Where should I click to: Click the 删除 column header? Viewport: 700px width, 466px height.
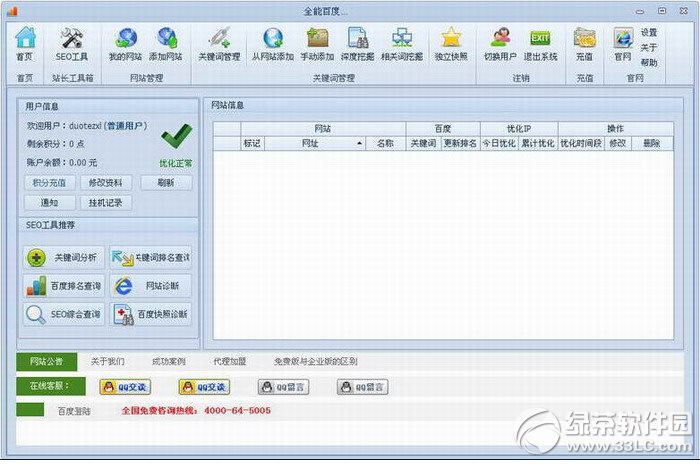[x=652, y=143]
